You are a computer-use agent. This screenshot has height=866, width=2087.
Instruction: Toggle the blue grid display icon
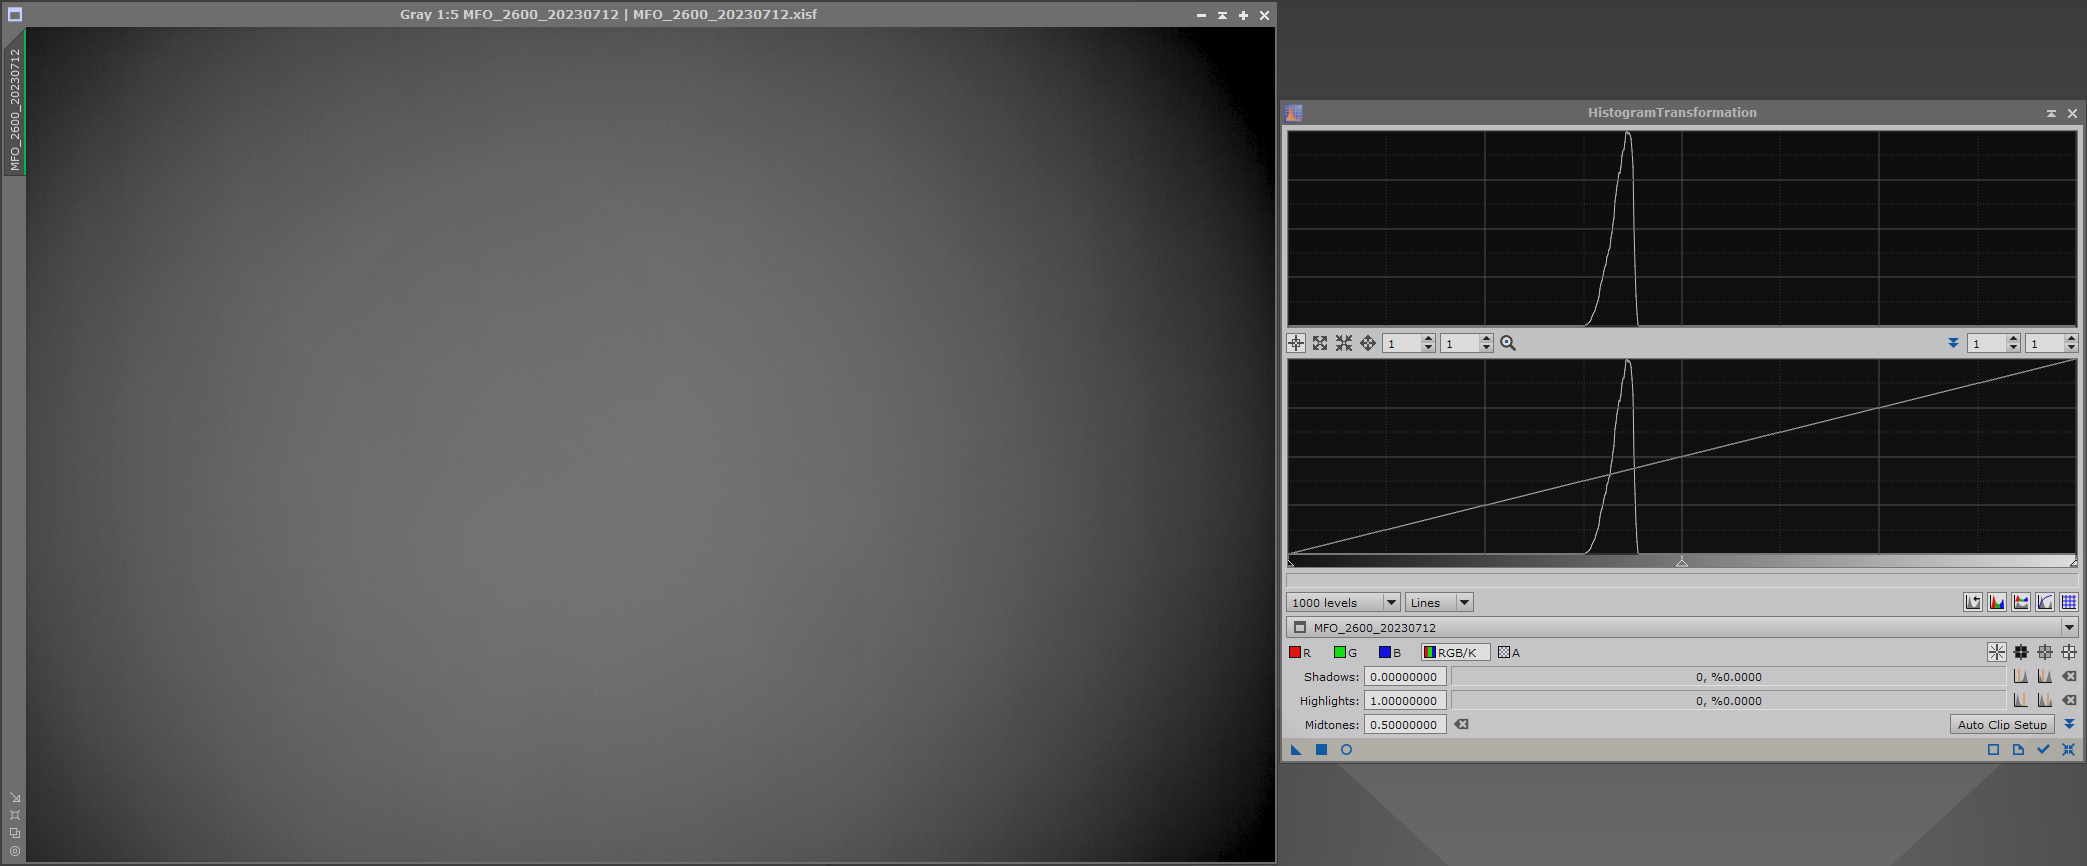click(2069, 602)
